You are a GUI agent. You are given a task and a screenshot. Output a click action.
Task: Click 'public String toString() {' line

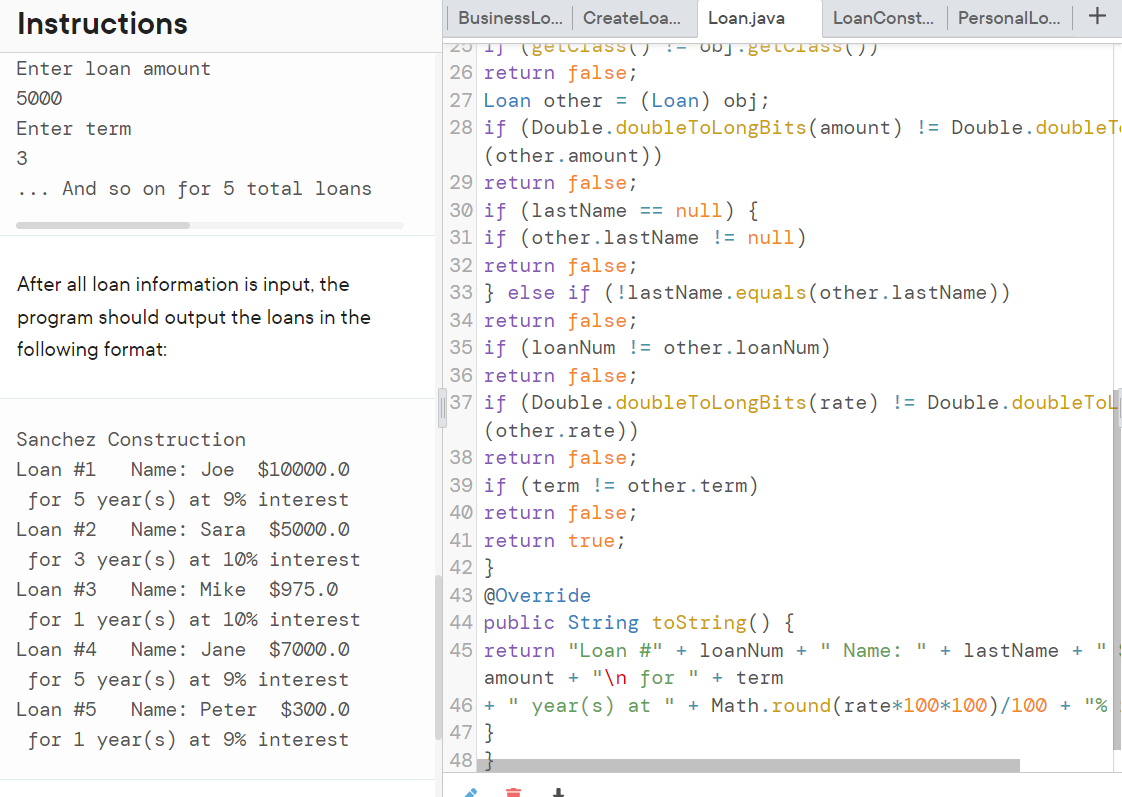coord(639,622)
